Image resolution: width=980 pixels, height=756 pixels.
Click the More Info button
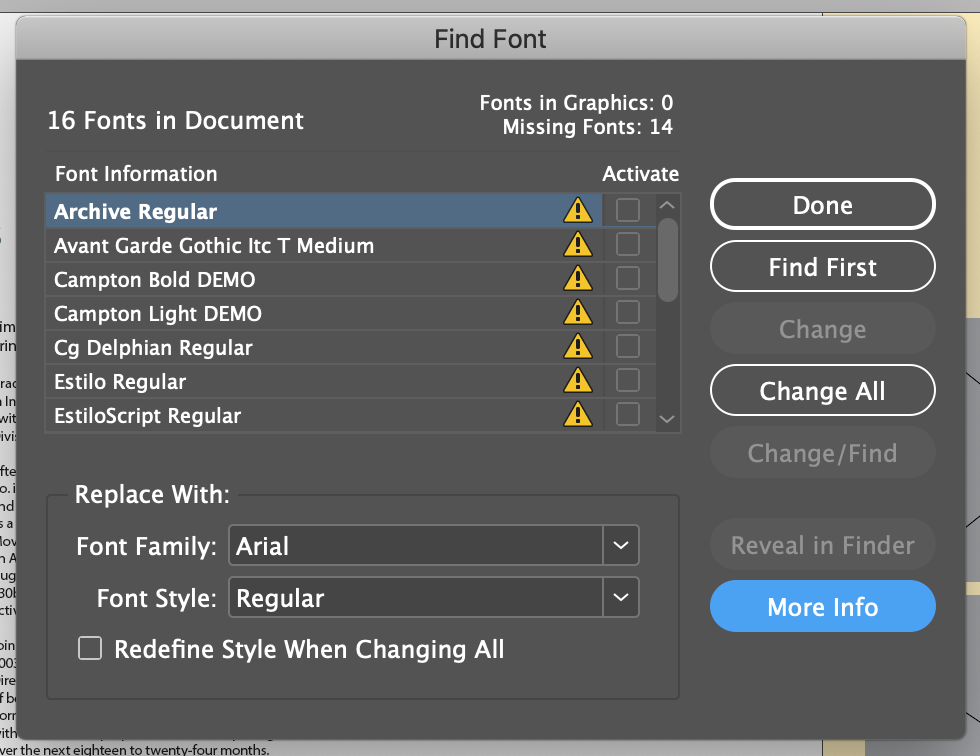click(x=822, y=607)
